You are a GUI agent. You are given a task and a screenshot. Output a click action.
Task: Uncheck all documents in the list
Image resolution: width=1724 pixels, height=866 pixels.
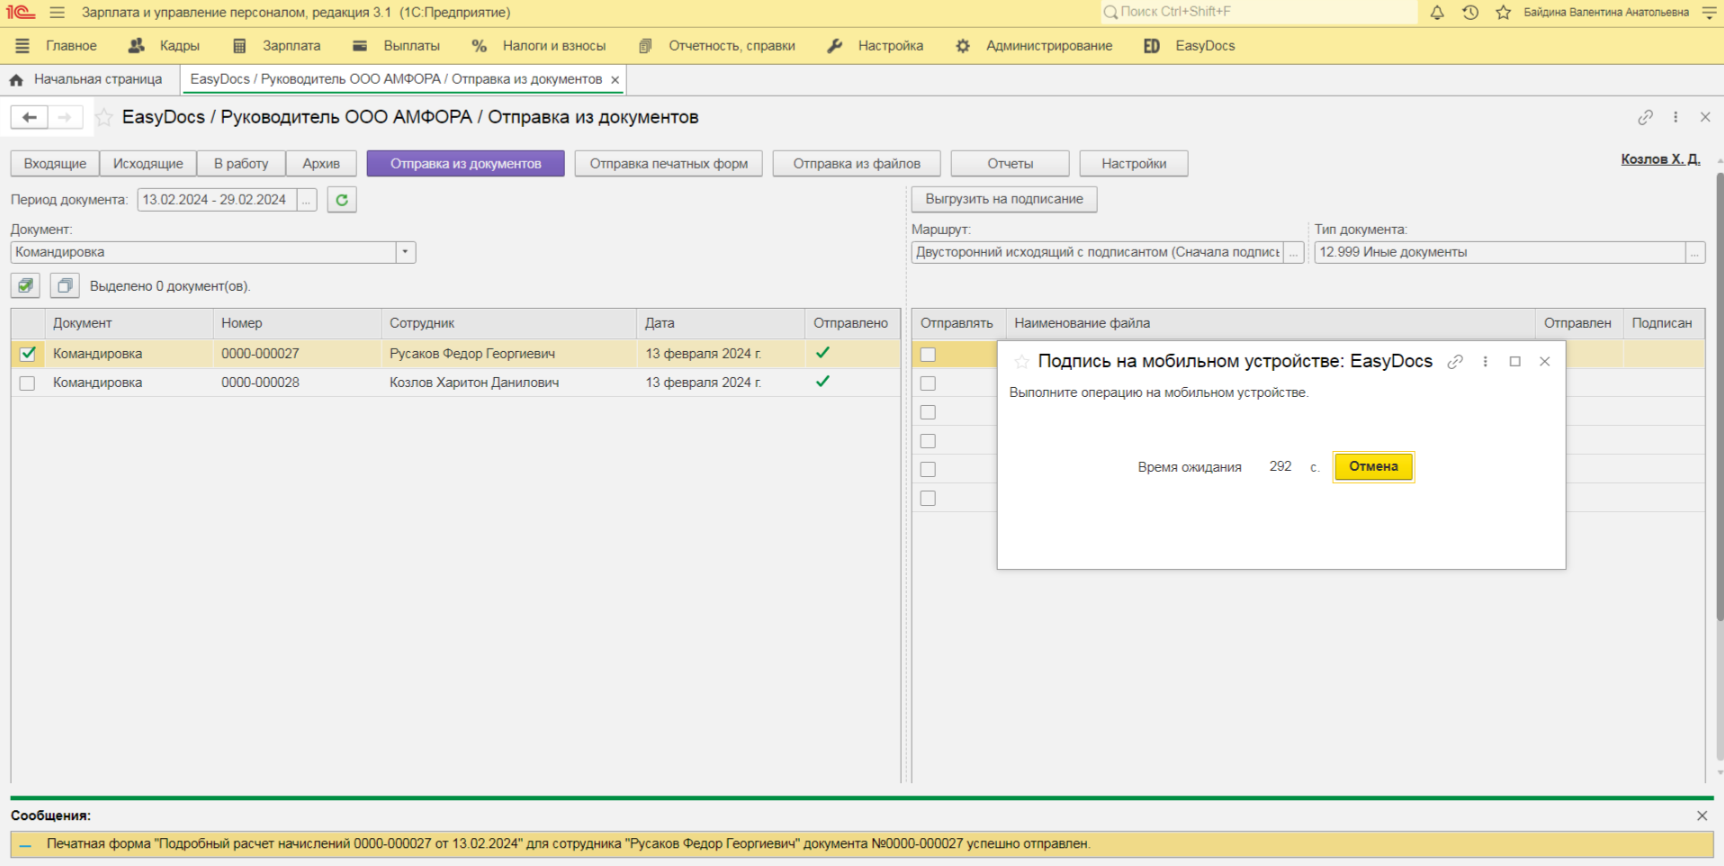pos(65,286)
